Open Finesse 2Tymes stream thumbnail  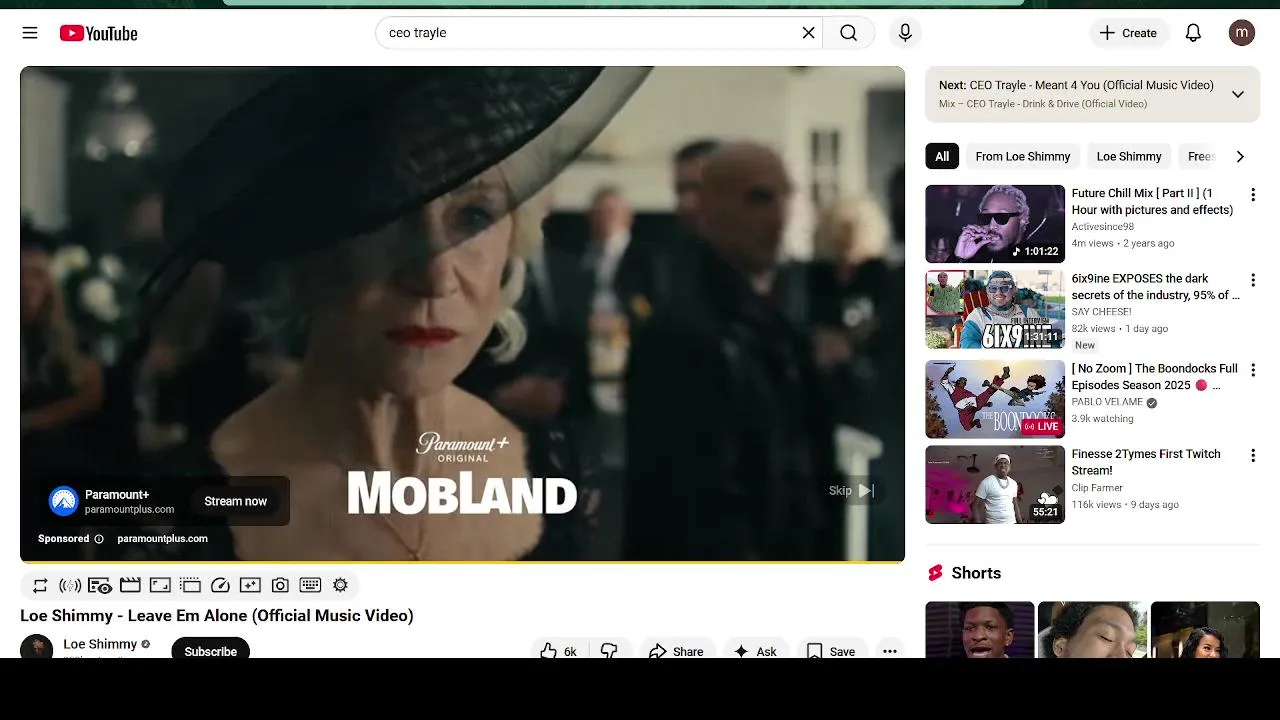(x=995, y=484)
